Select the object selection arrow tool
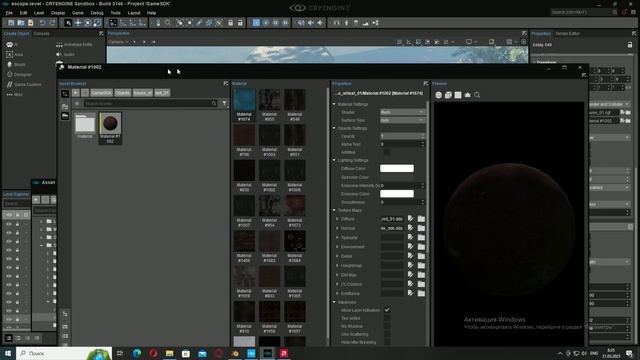Viewport: 640px width, 360px height. coord(68,23)
